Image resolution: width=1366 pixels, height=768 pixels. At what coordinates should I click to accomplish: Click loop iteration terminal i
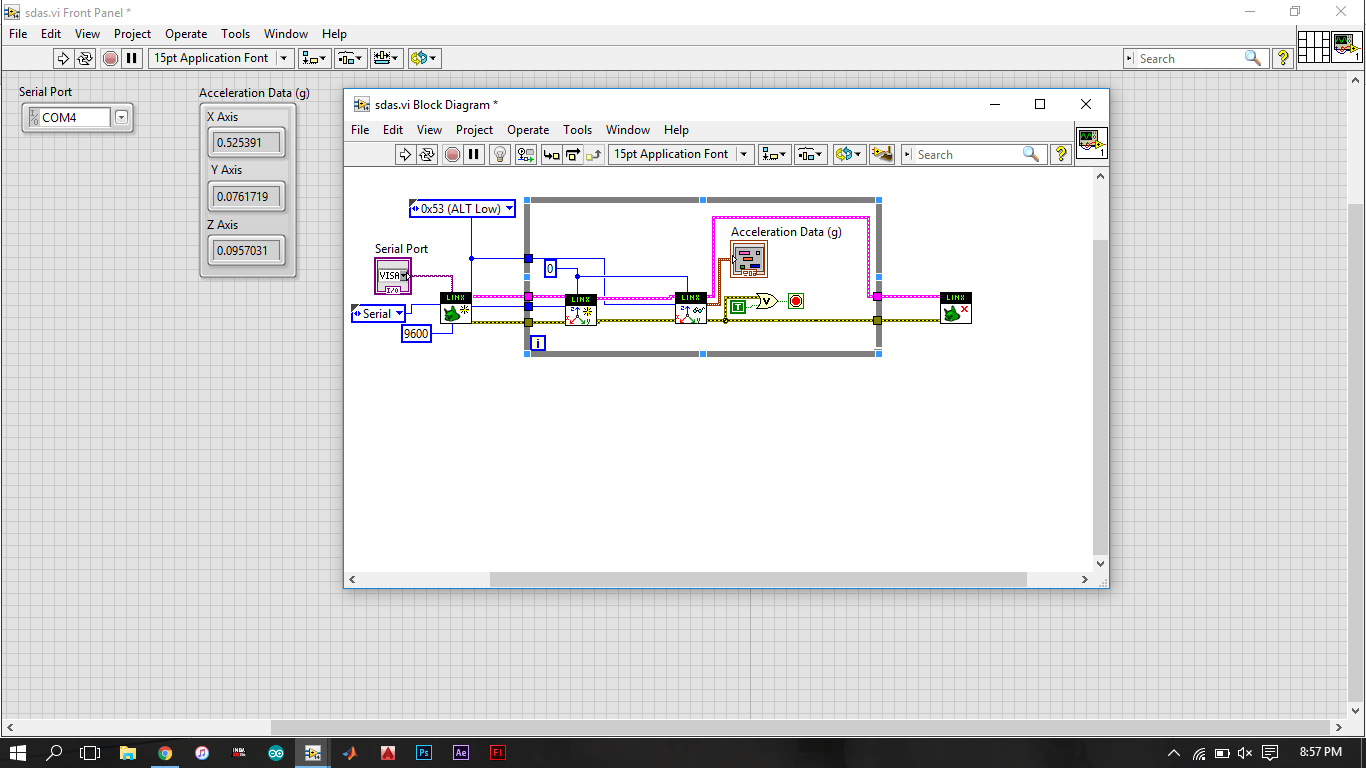(538, 343)
